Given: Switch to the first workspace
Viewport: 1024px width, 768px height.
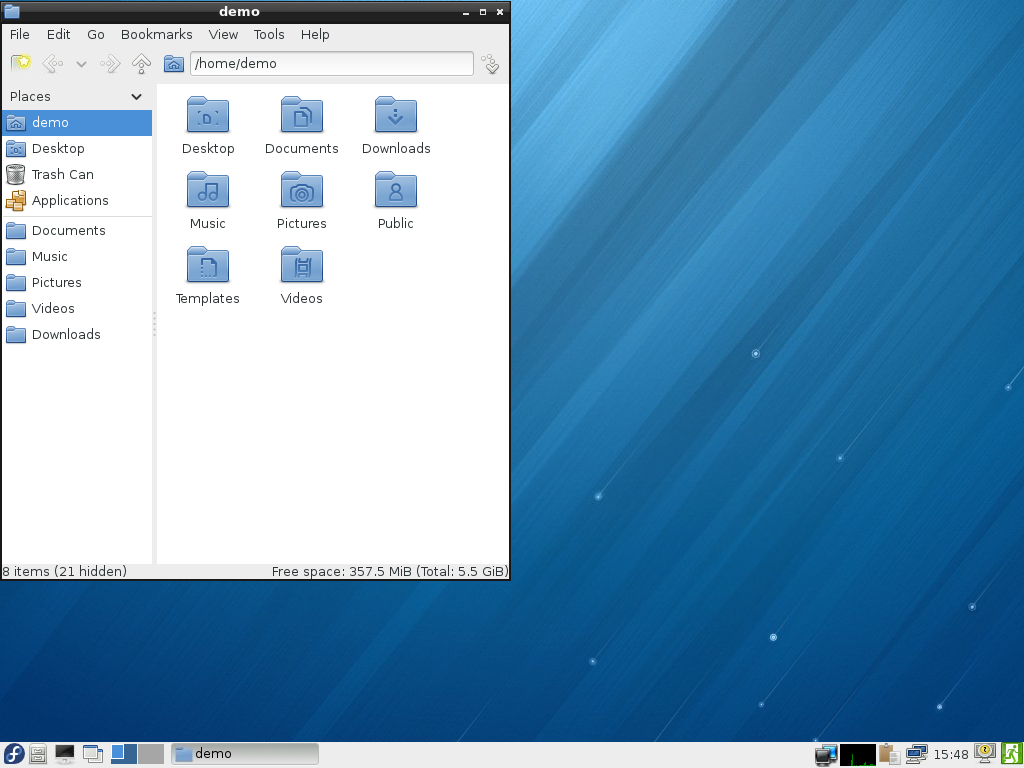Looking at the screenshot, I should click(x=123, y=754).
